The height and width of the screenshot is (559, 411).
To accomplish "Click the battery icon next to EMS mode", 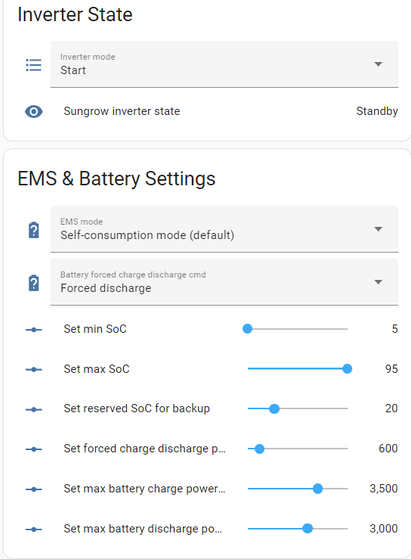I will coord(34,230).
